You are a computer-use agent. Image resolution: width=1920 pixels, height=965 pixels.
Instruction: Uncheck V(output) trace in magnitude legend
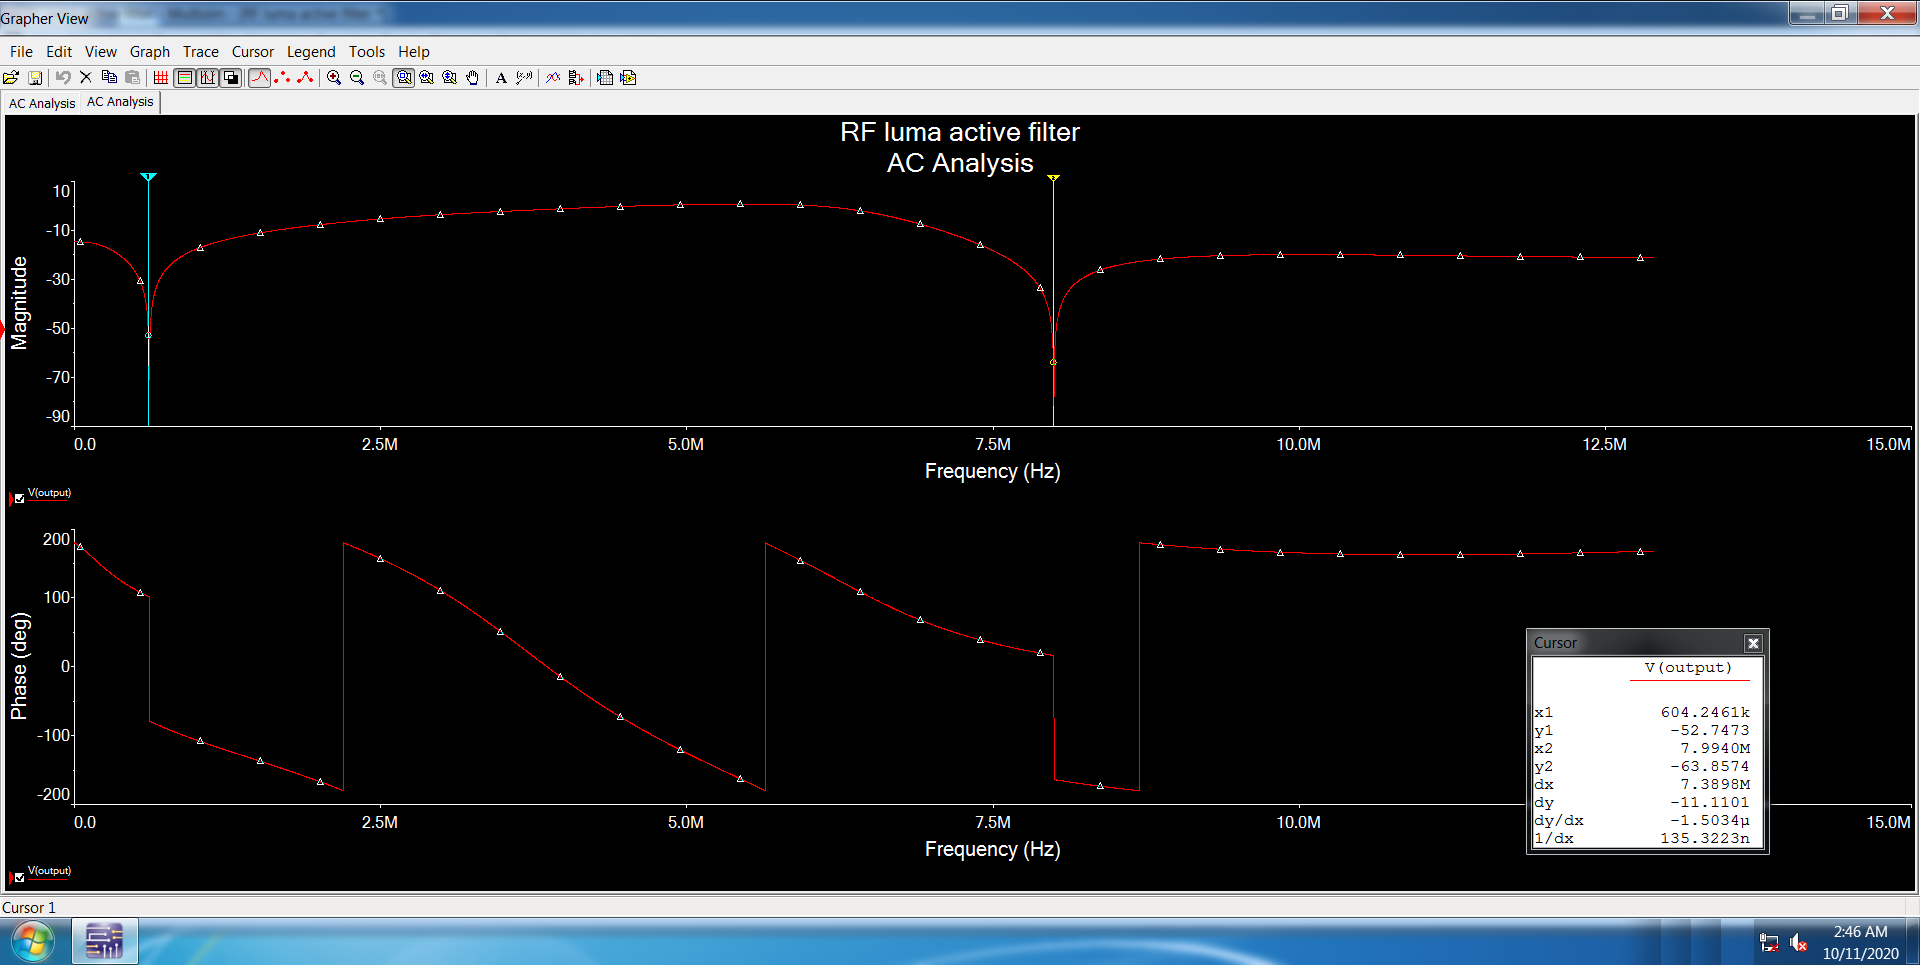[x=19, y=498]
